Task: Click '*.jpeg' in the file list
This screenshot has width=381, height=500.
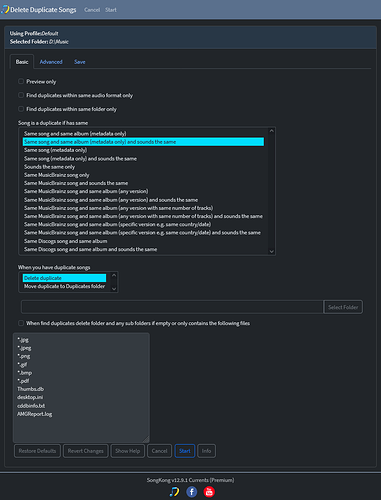Action: click(x=24, y=348)
